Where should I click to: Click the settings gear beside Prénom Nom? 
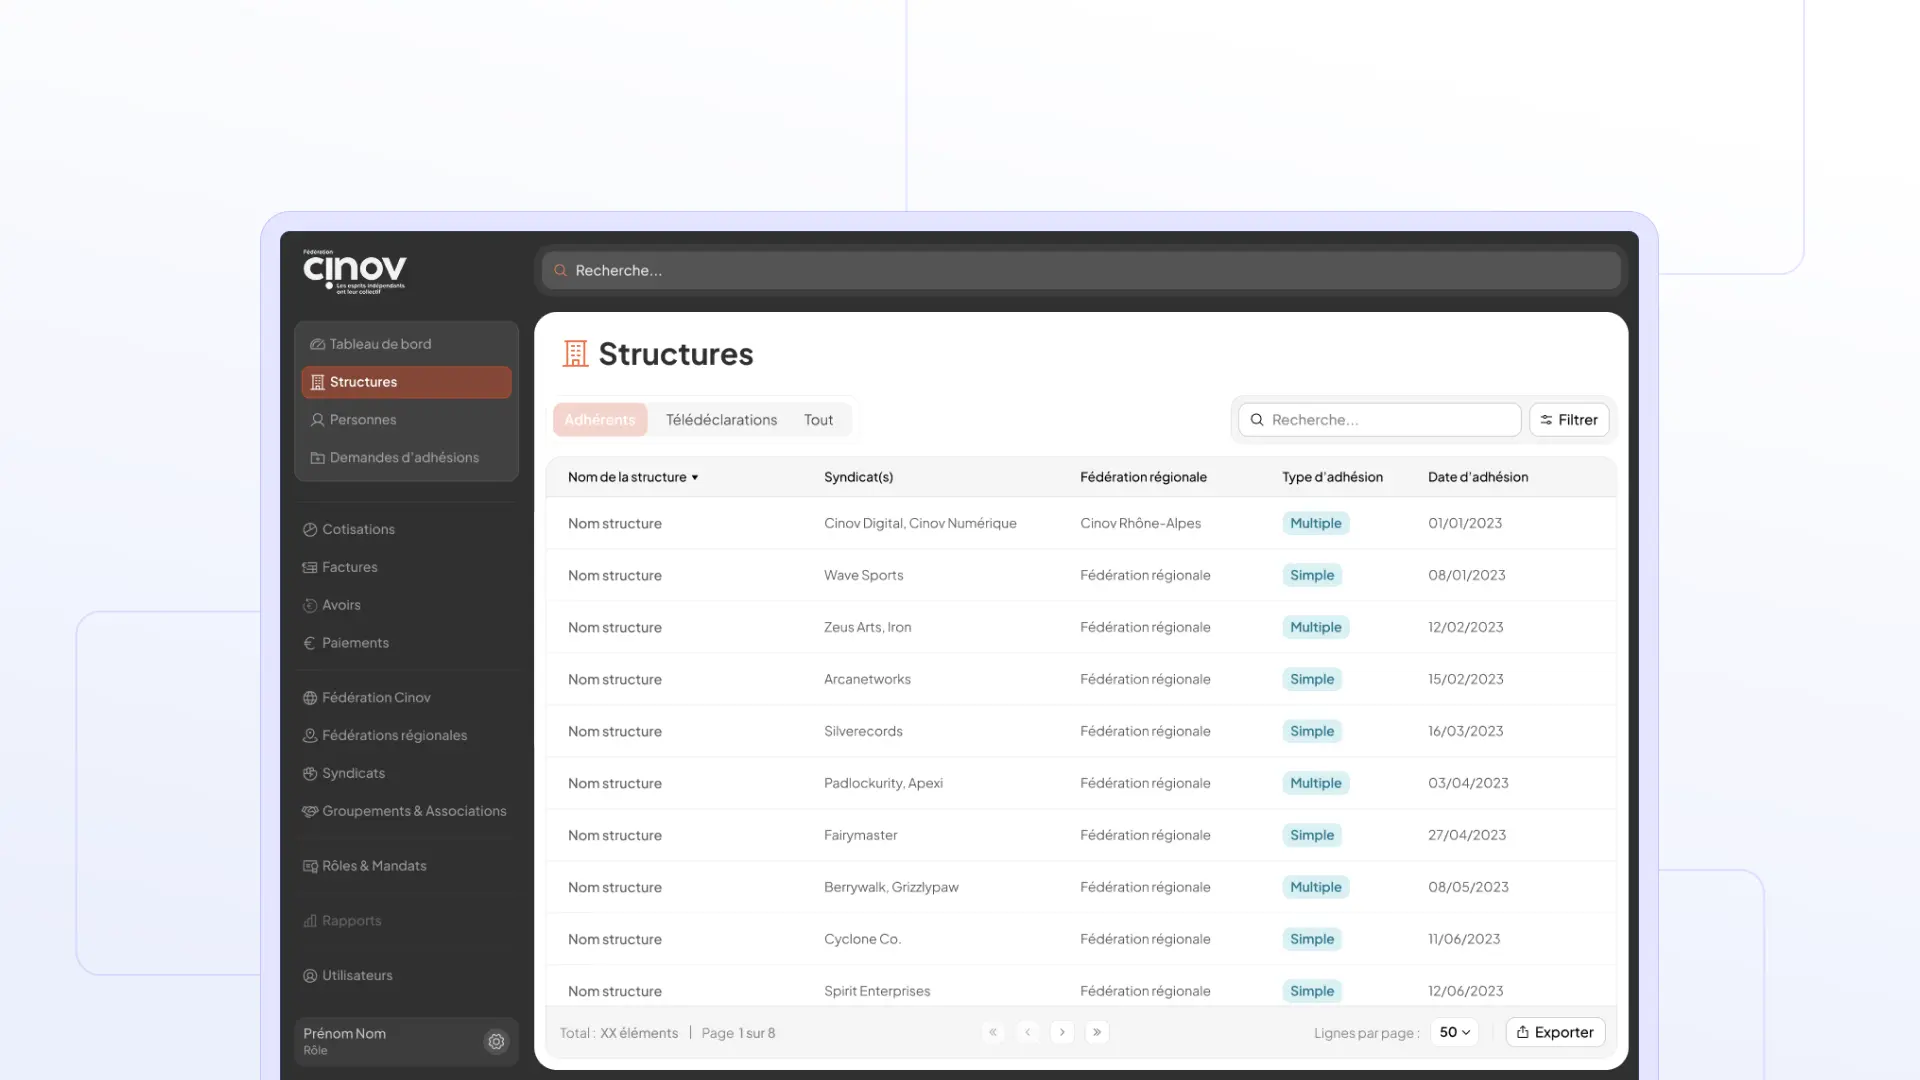point(496,1042)
